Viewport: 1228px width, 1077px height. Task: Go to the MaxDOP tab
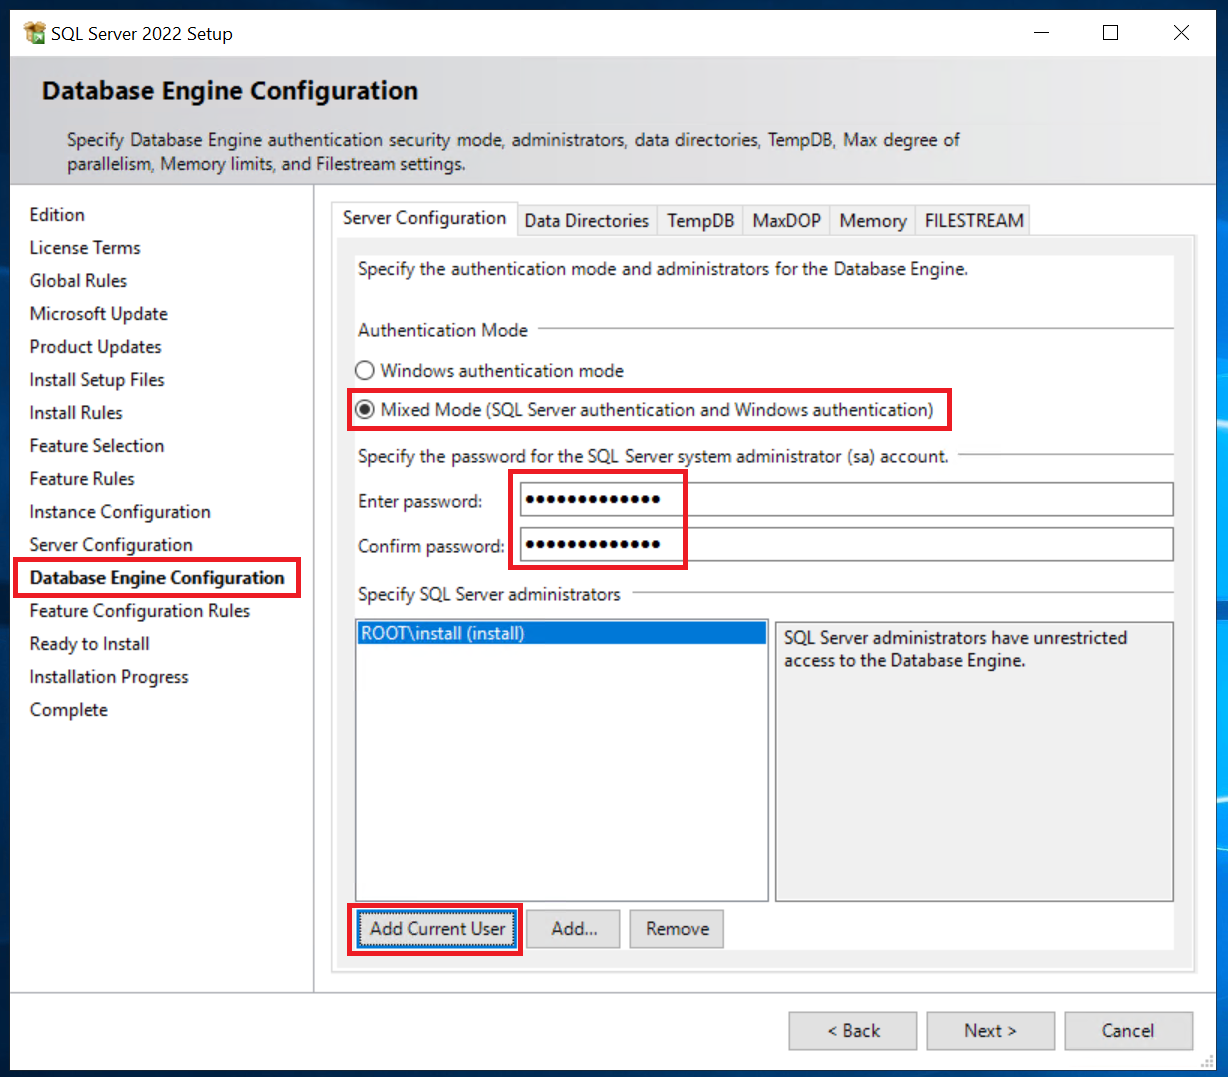coord(786,221)
